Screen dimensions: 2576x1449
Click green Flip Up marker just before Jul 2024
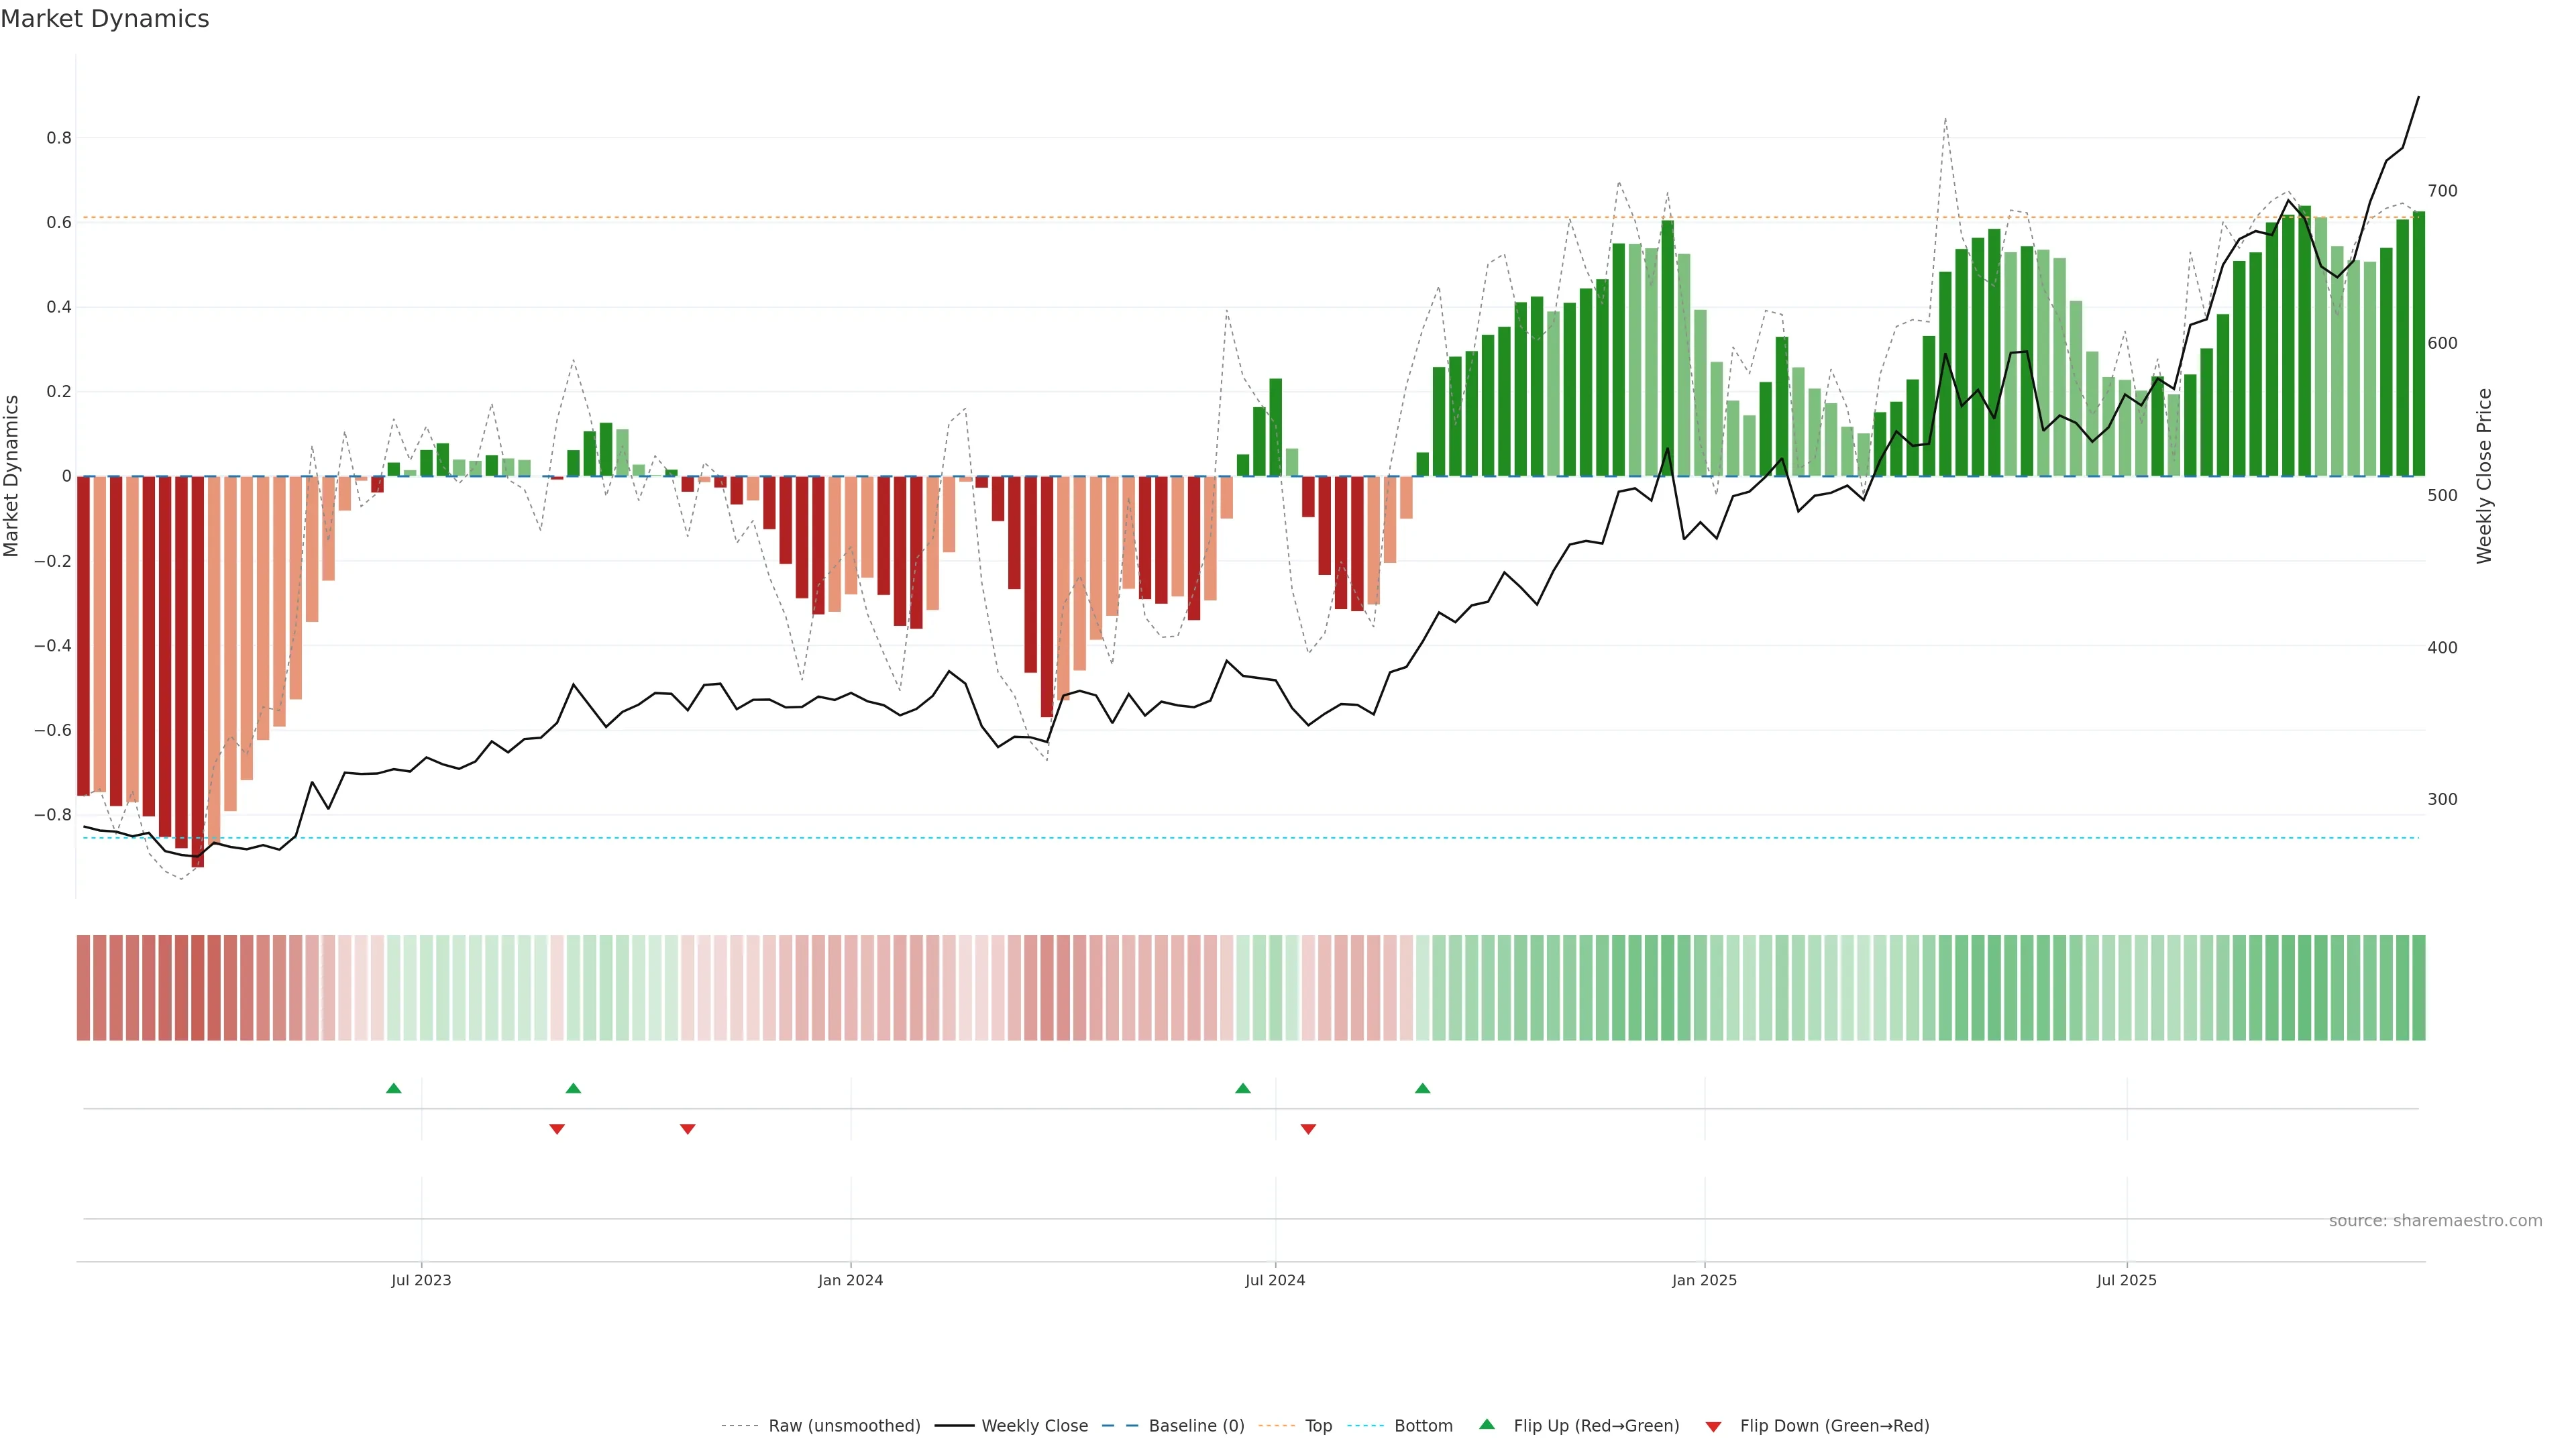click(x=1243, y=1088)
